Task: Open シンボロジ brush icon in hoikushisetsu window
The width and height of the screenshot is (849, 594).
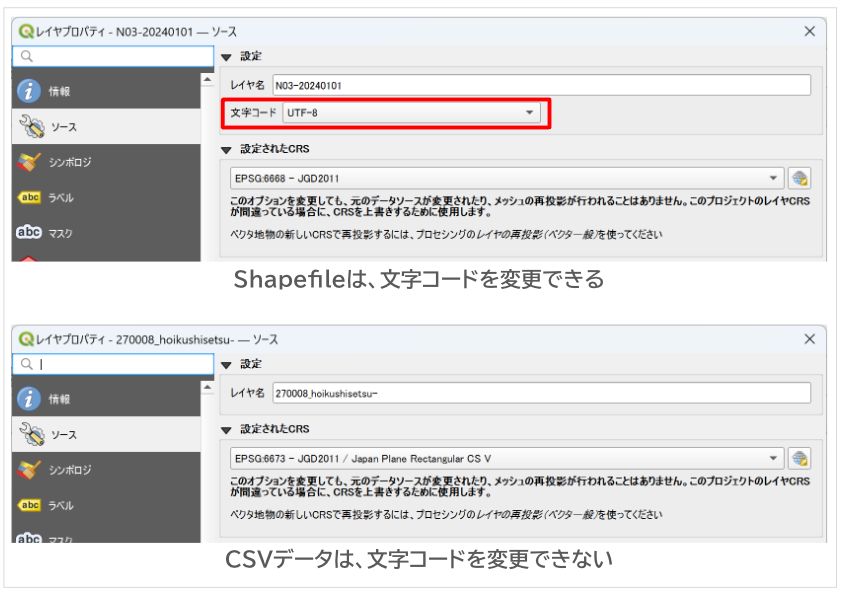Action: coord(29,469)
